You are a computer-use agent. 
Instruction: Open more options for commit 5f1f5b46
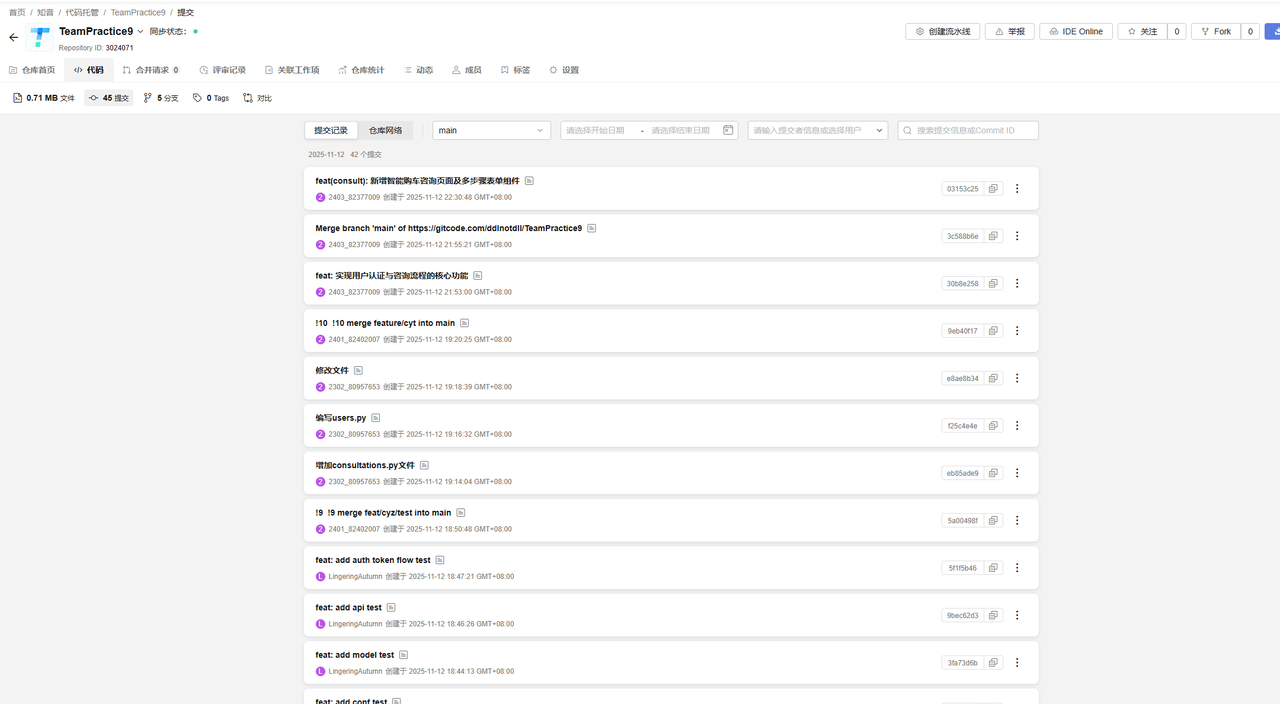point(1017,568)
